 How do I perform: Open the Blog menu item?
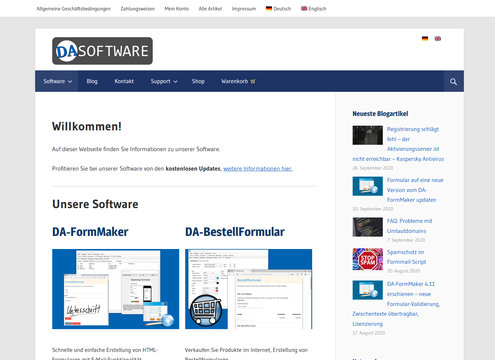[x=92, y=81]
